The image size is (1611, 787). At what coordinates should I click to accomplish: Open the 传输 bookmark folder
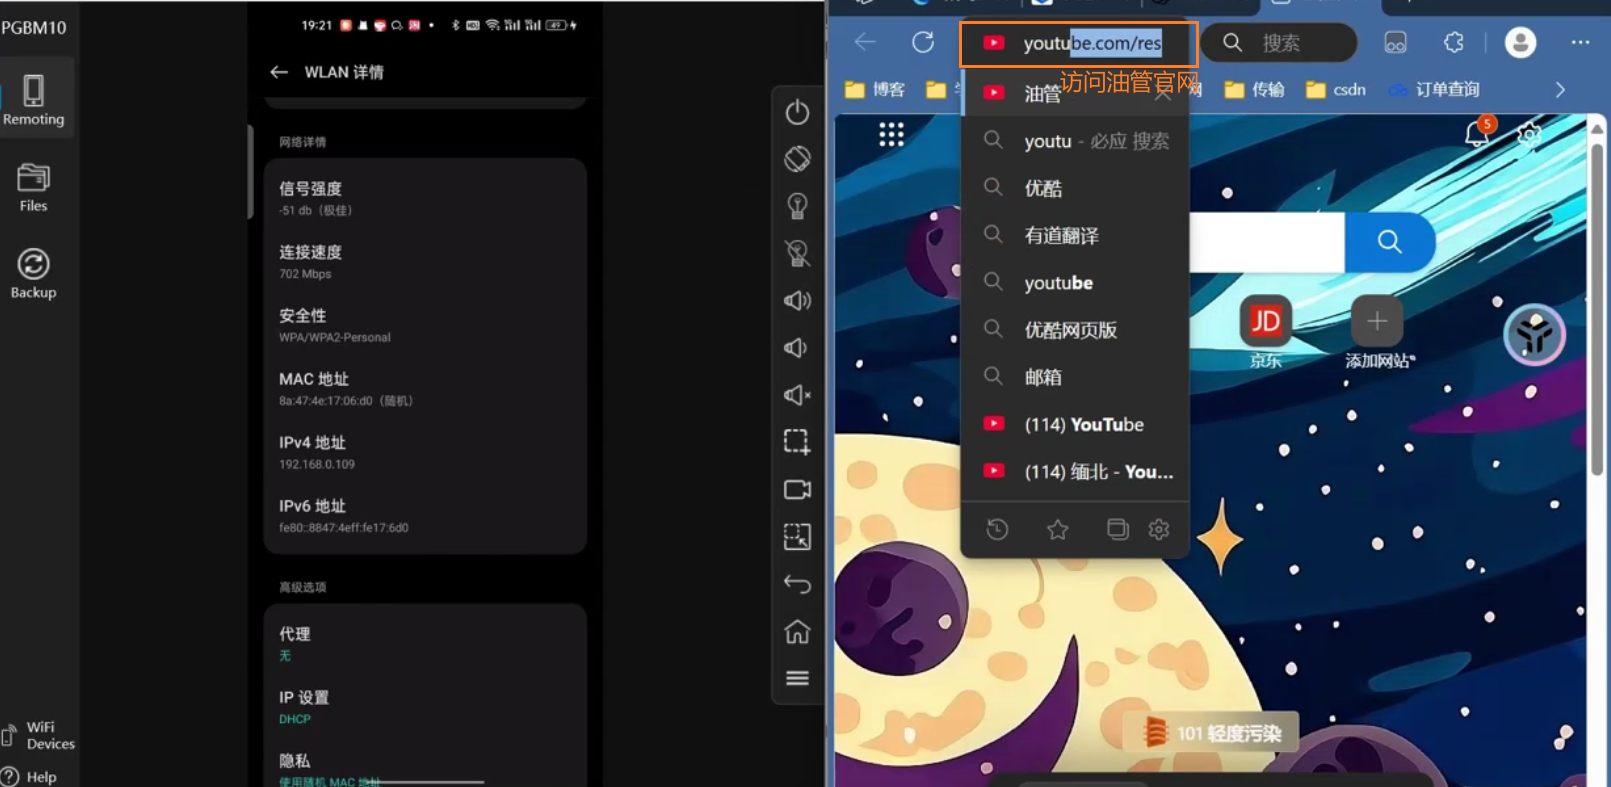coord(1254,90)
